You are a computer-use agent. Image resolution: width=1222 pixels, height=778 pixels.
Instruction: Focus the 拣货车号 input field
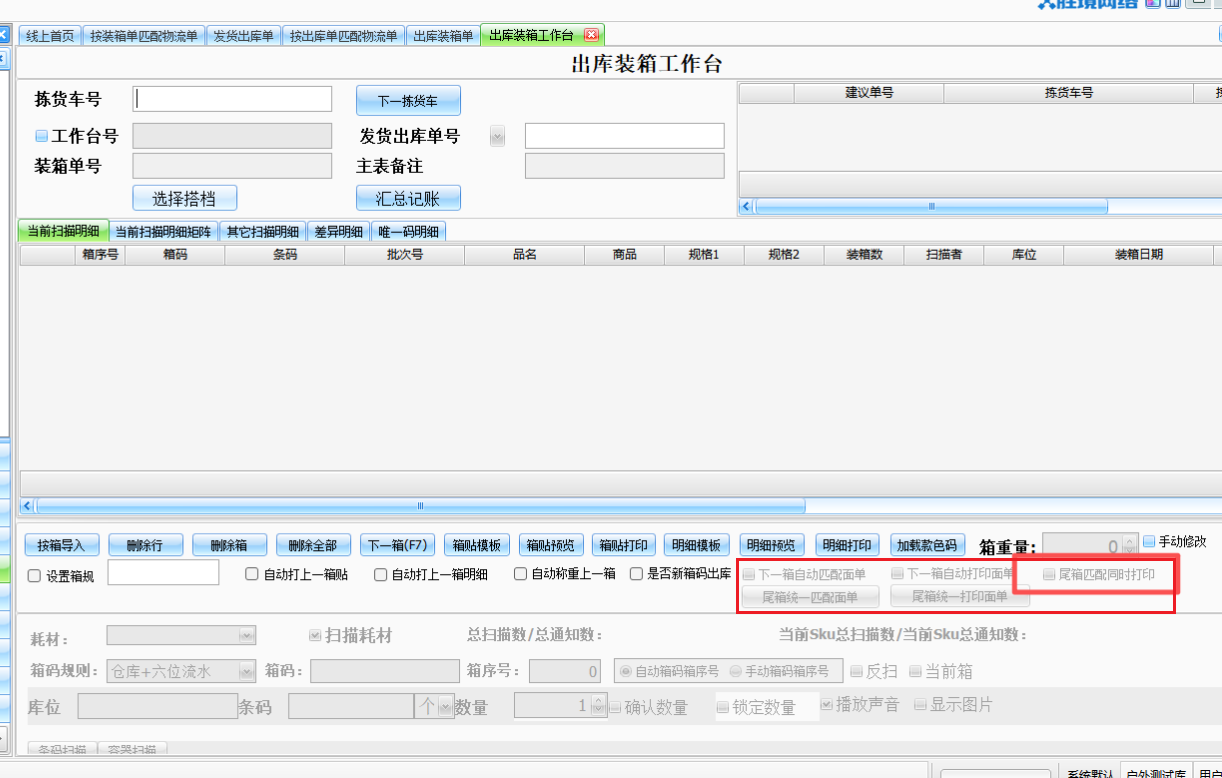point(233,99)
